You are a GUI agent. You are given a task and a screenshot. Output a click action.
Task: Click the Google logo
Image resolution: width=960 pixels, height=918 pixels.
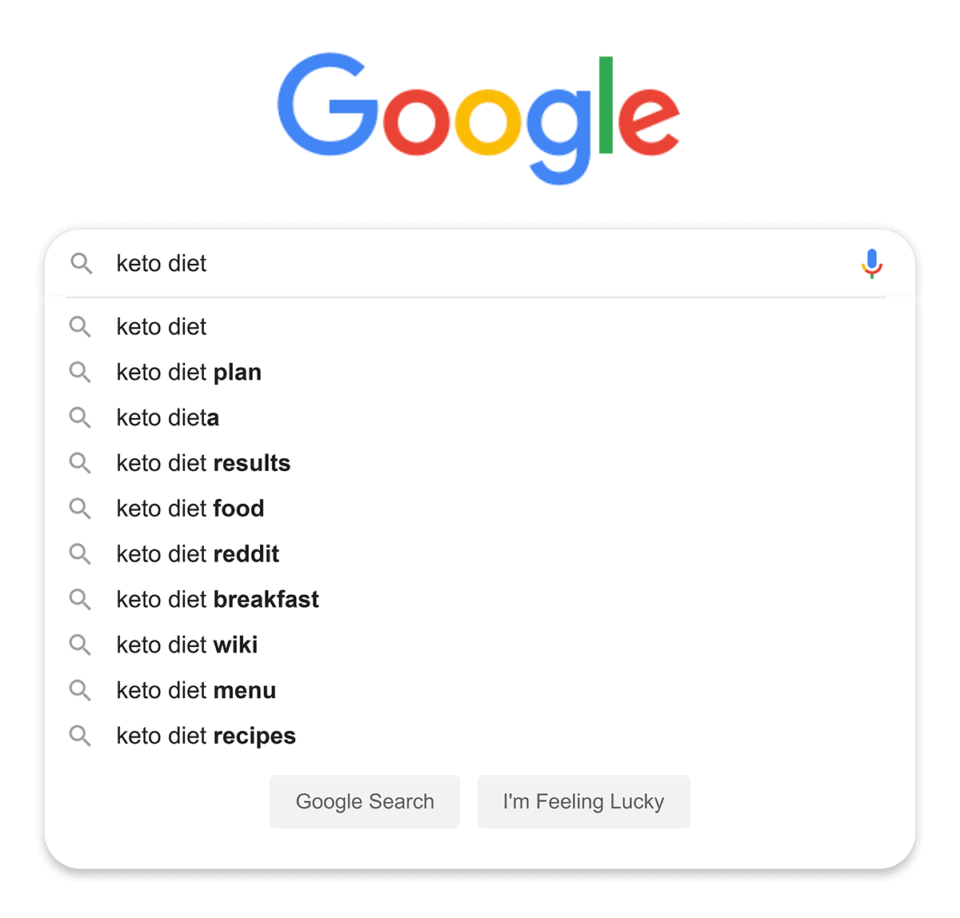(x=478, y=118)
